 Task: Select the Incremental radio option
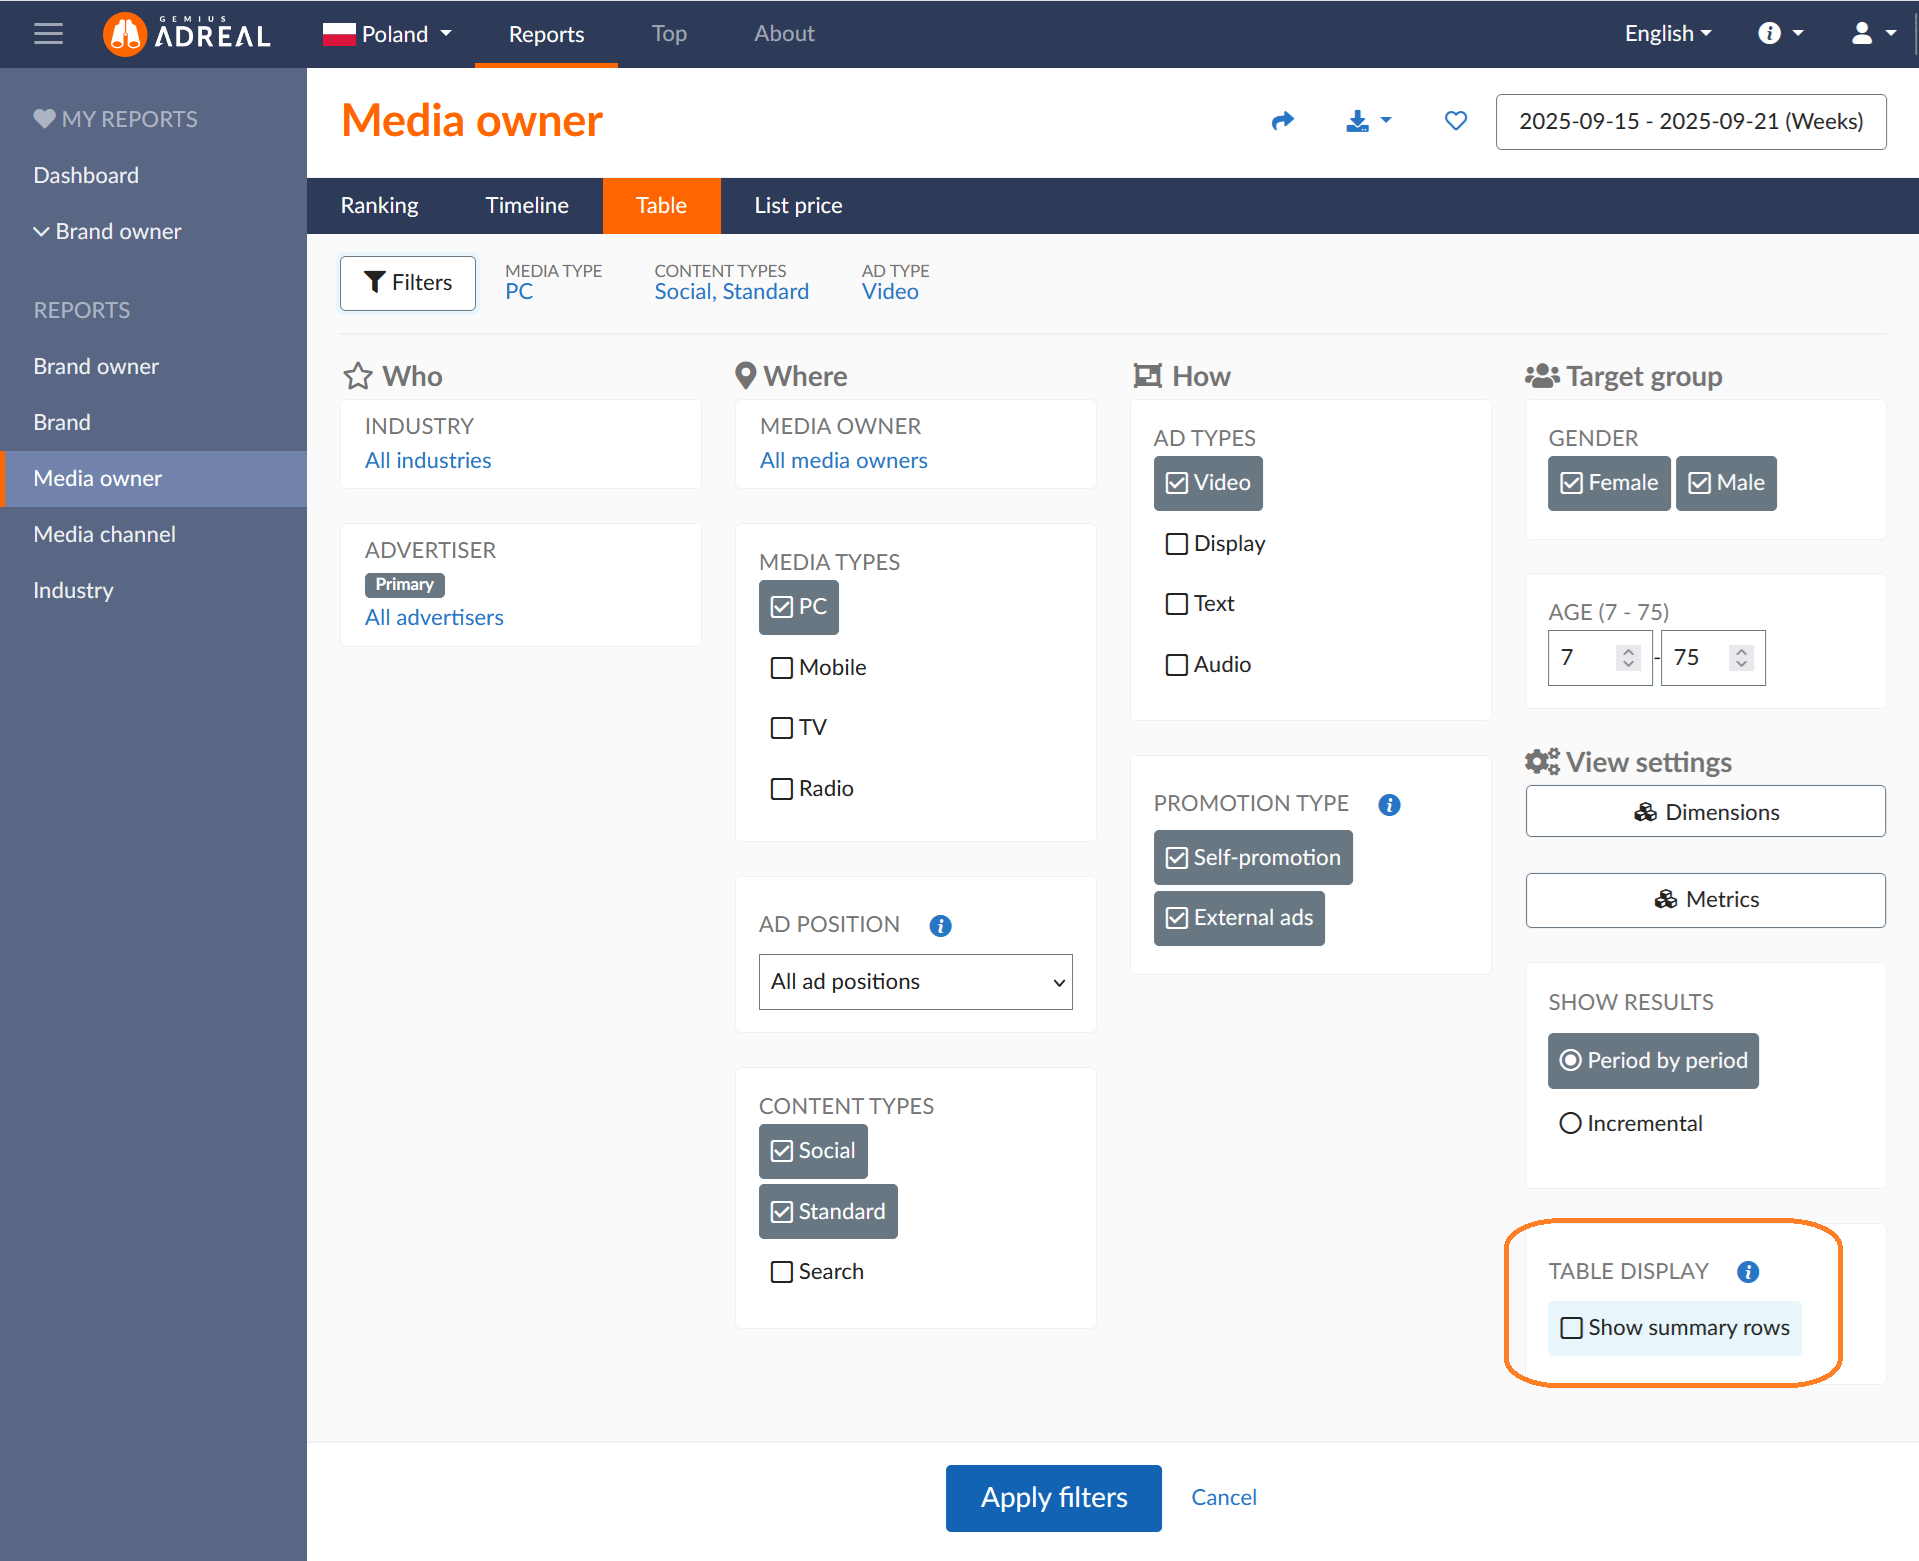(1570, 1124)
